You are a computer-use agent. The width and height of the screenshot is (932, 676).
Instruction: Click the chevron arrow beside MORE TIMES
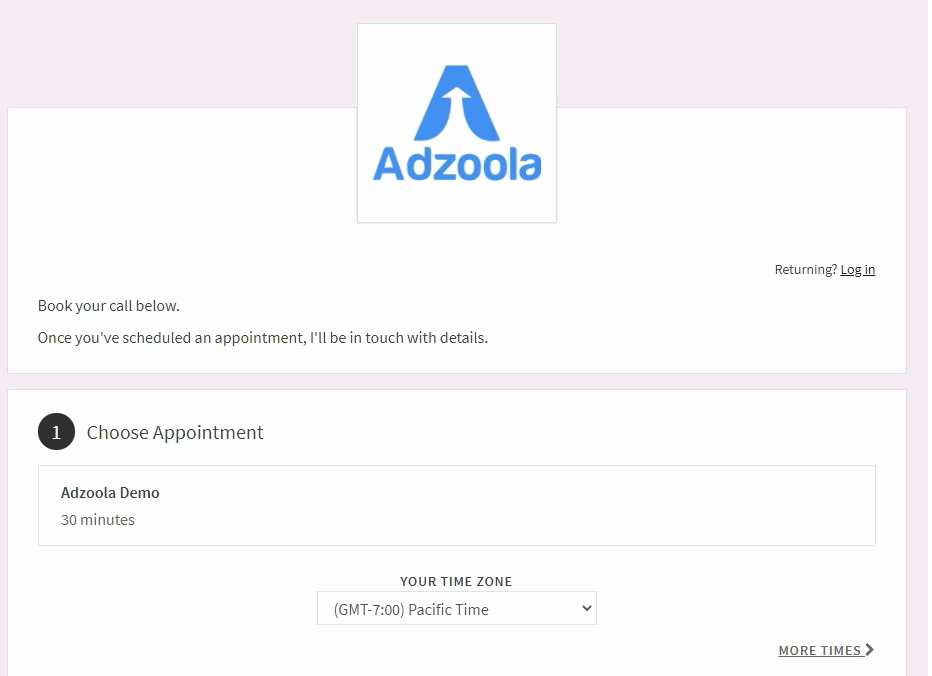click(870, 649)
